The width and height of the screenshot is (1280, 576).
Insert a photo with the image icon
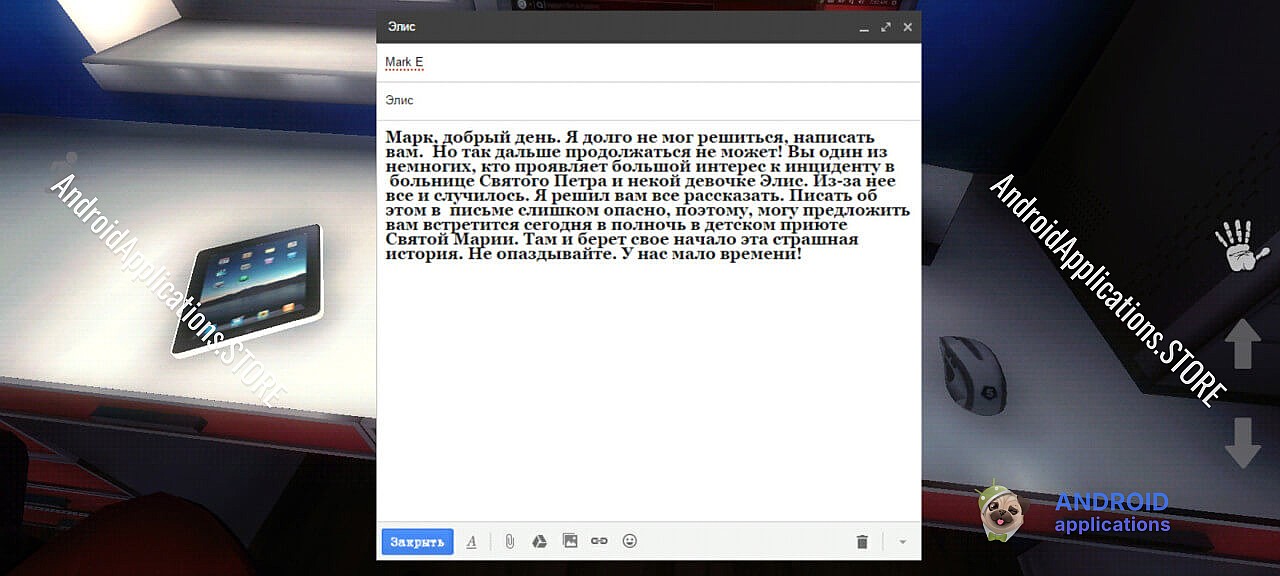[570, 541]
